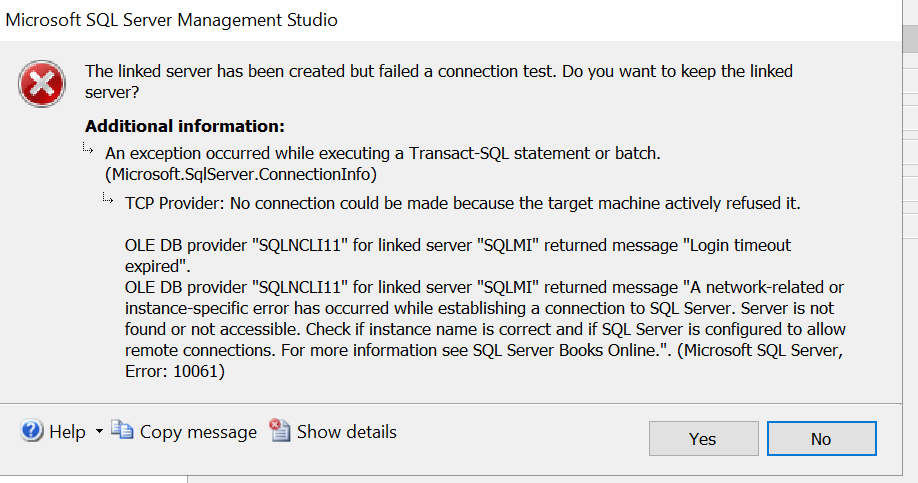Click the "Copy message" text link
Image resolution: width=918 pixels, height=483 pixels.
click(198, 432)
